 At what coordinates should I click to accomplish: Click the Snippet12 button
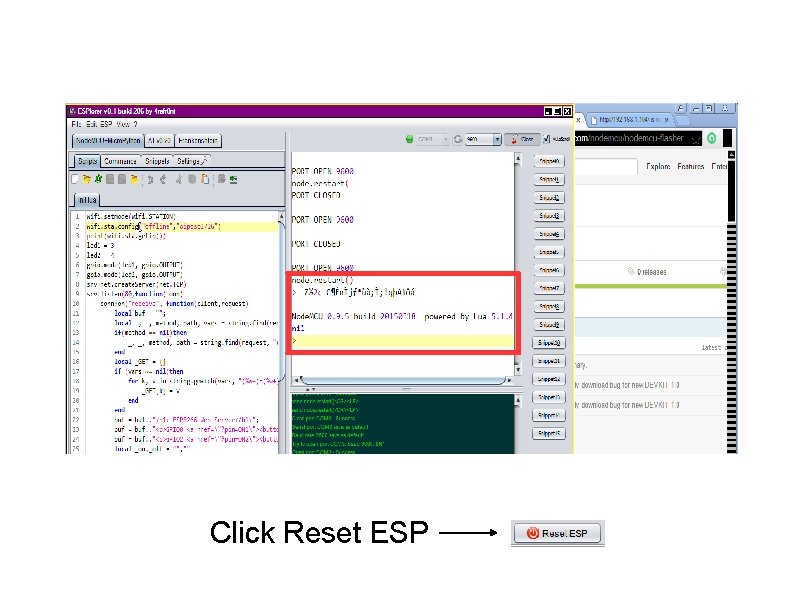click(x=549, y=379)
